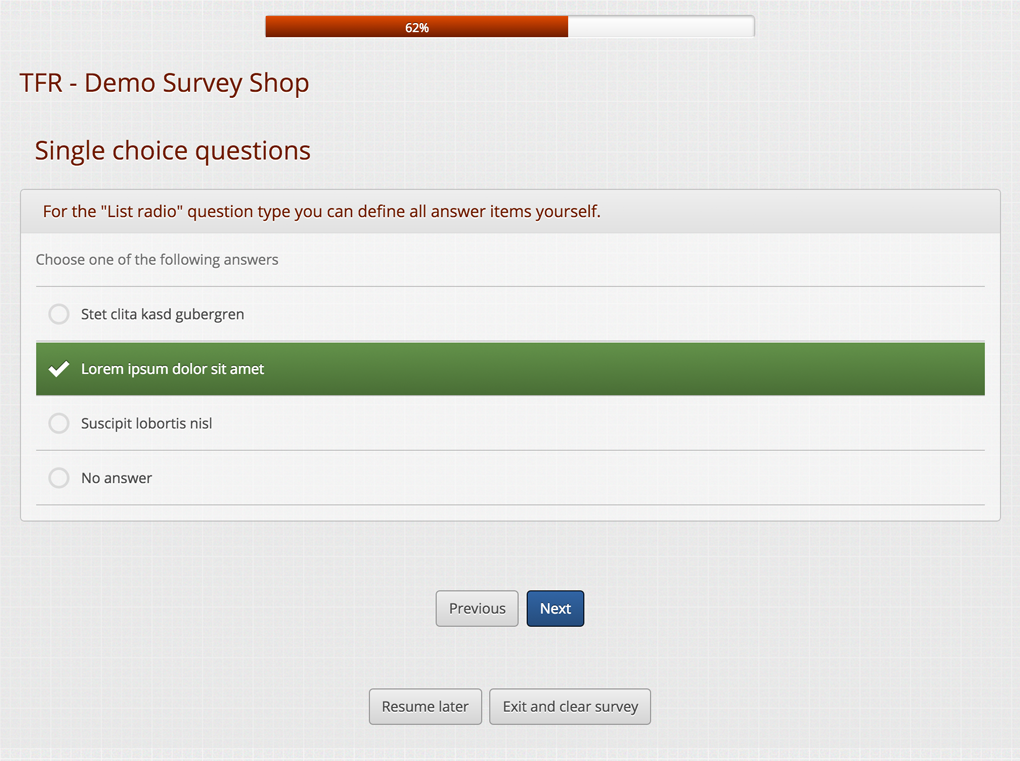Click the 62% label on progress bar
The width and height of the screenshot is (1020, 761).
coord(417,28)
